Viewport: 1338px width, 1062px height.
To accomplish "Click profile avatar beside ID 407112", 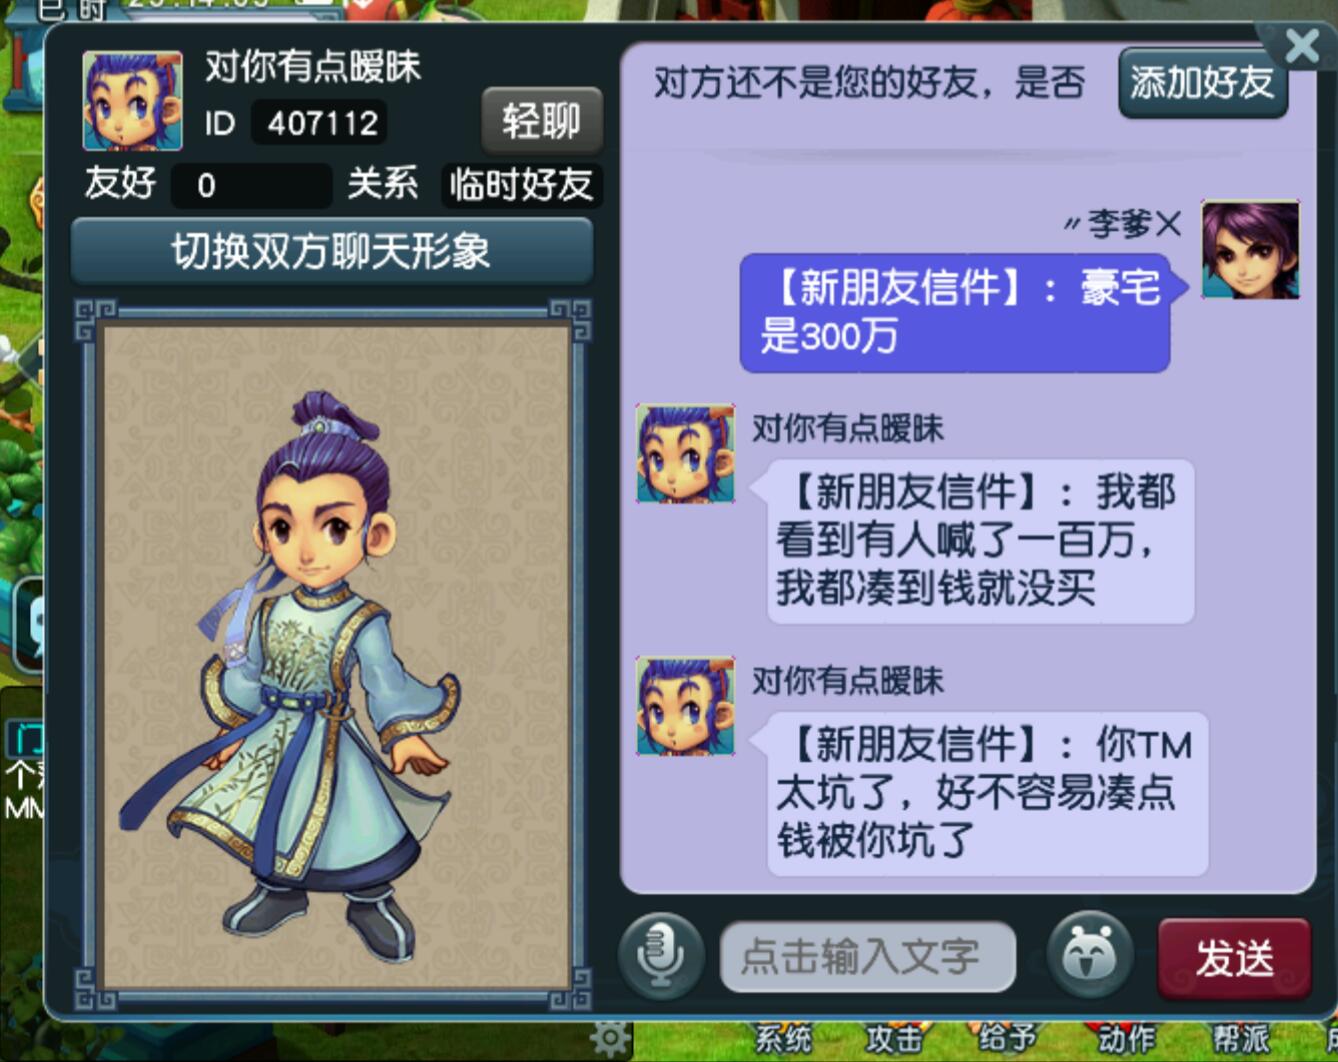I will (x=132, y=101).
